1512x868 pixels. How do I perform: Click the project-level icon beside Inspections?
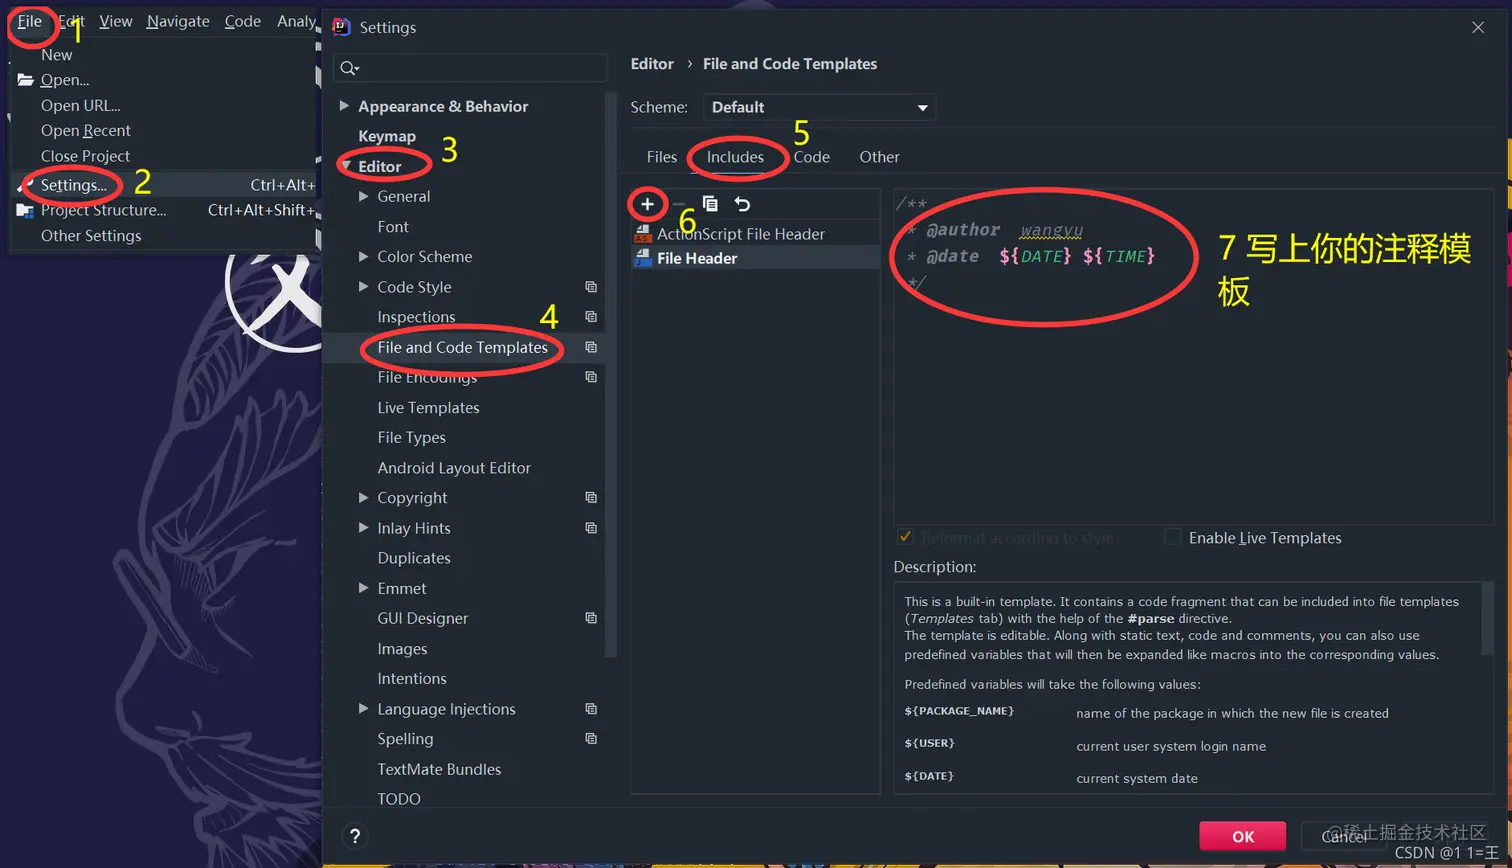(591, 317)
